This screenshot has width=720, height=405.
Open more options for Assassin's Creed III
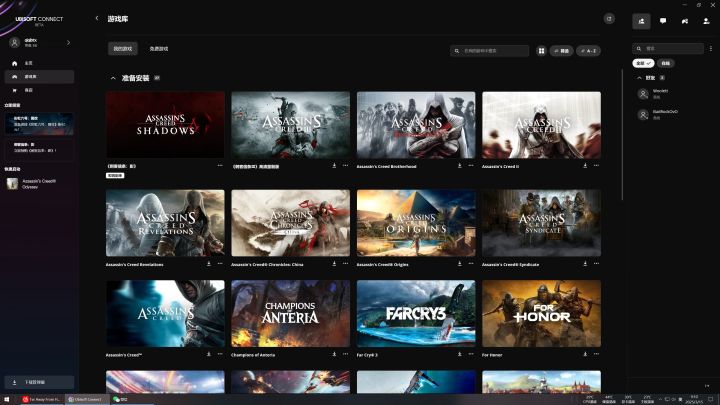(345, 165)
